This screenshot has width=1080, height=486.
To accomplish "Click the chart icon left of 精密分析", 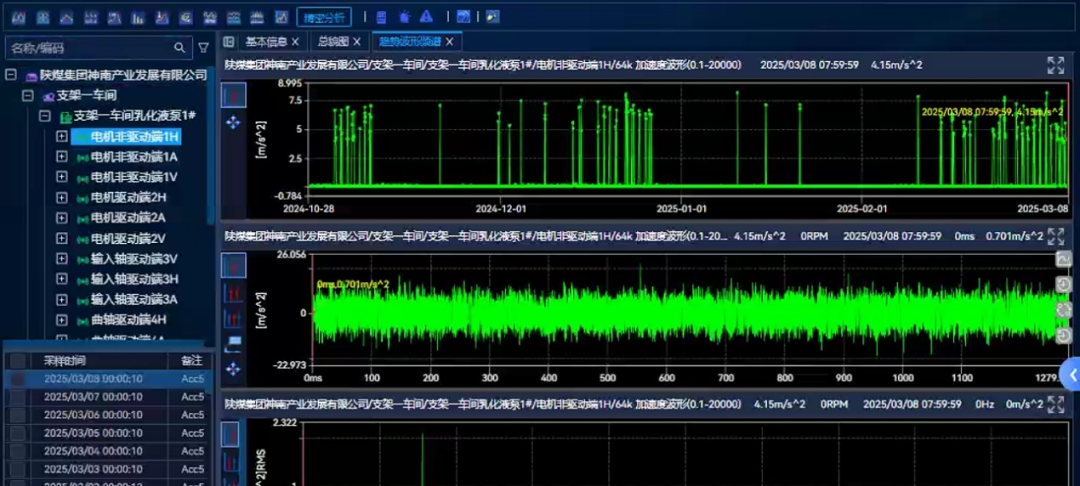I will tap(281, 17).
